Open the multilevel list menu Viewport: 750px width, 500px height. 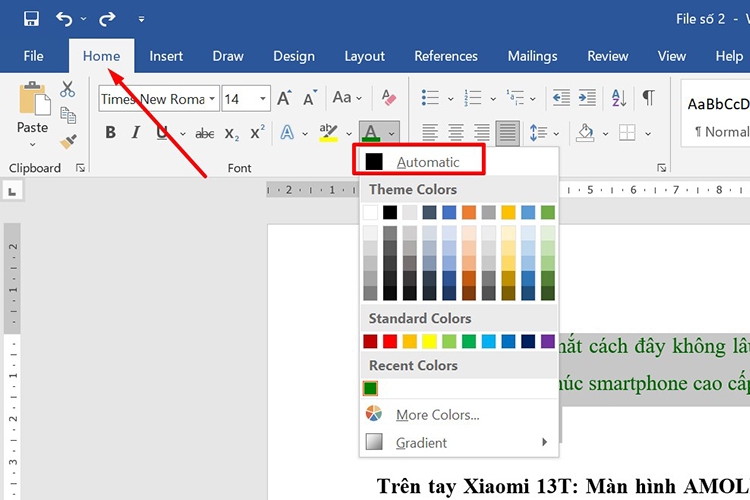click(x=516, y=98)
